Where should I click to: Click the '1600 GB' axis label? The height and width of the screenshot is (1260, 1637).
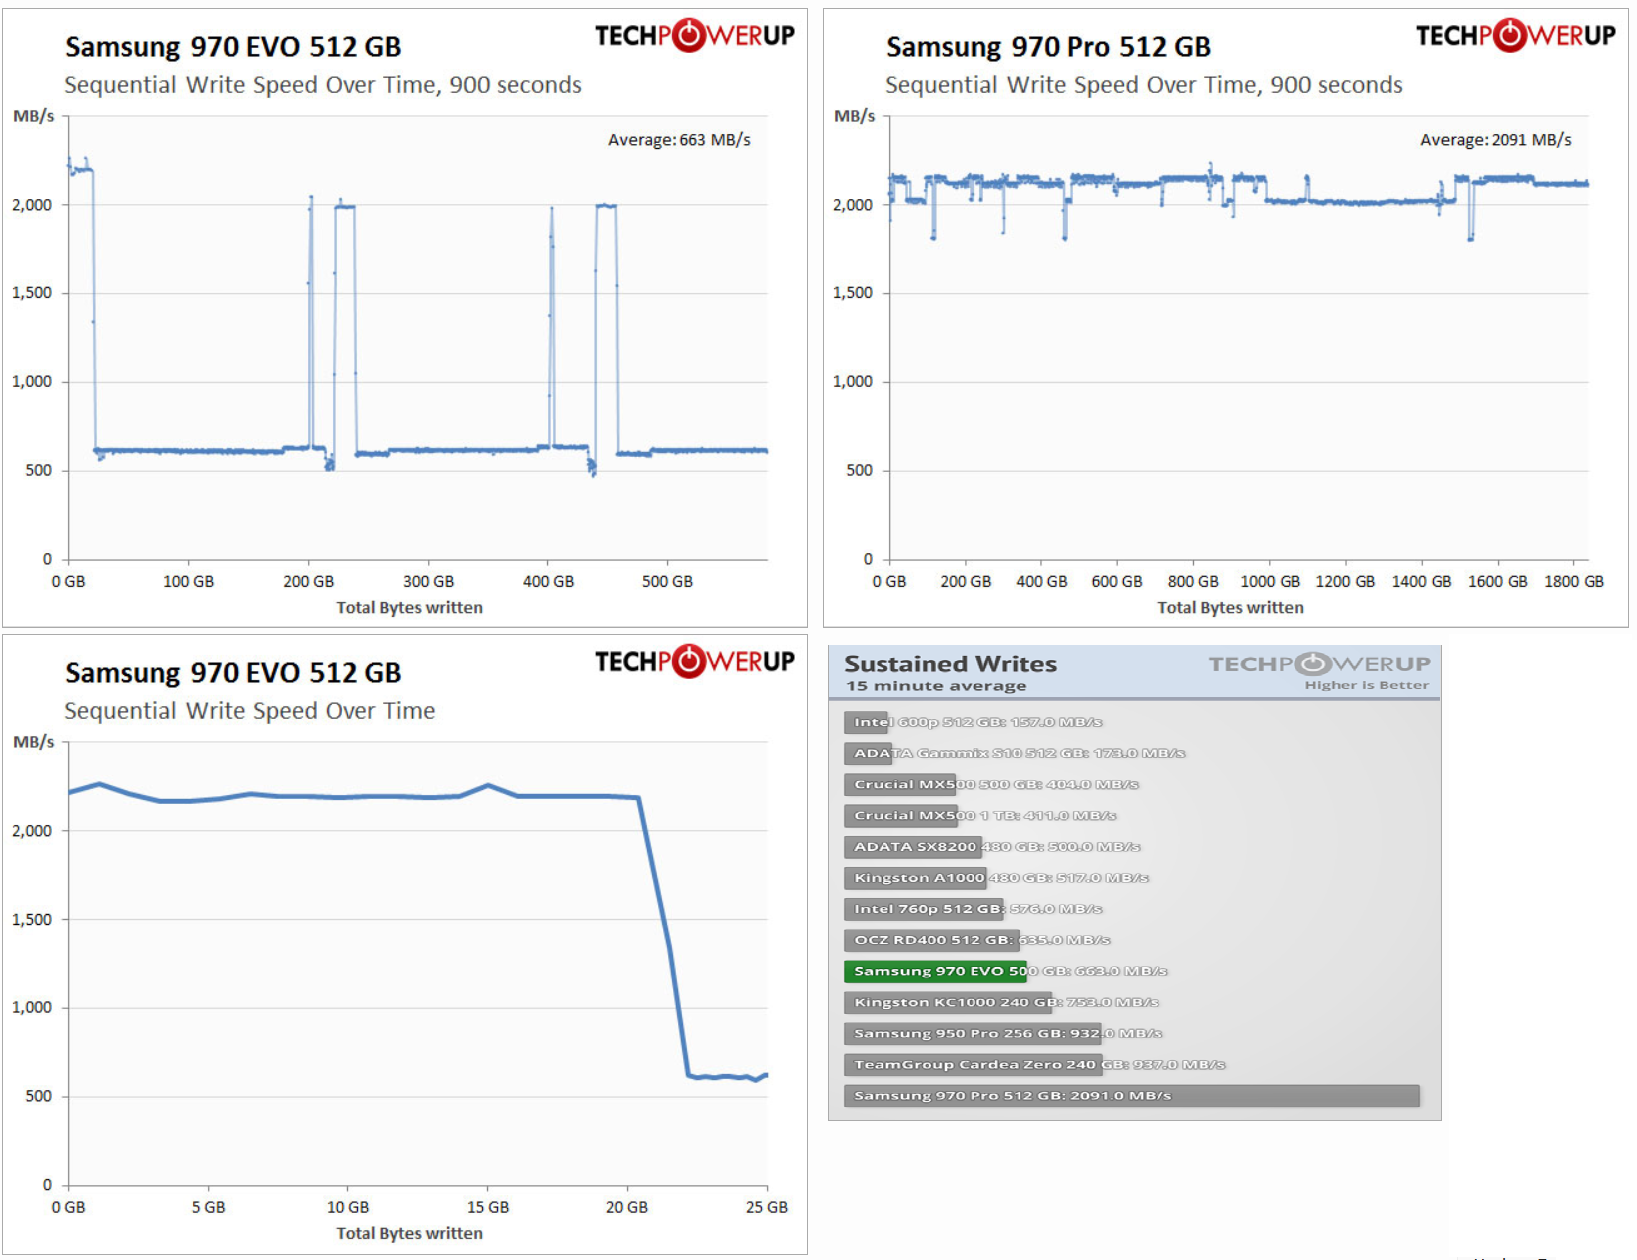[1497, 581]
